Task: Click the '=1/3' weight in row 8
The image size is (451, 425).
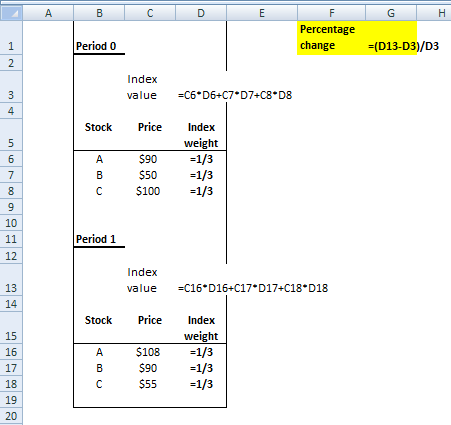Action: 201,191
